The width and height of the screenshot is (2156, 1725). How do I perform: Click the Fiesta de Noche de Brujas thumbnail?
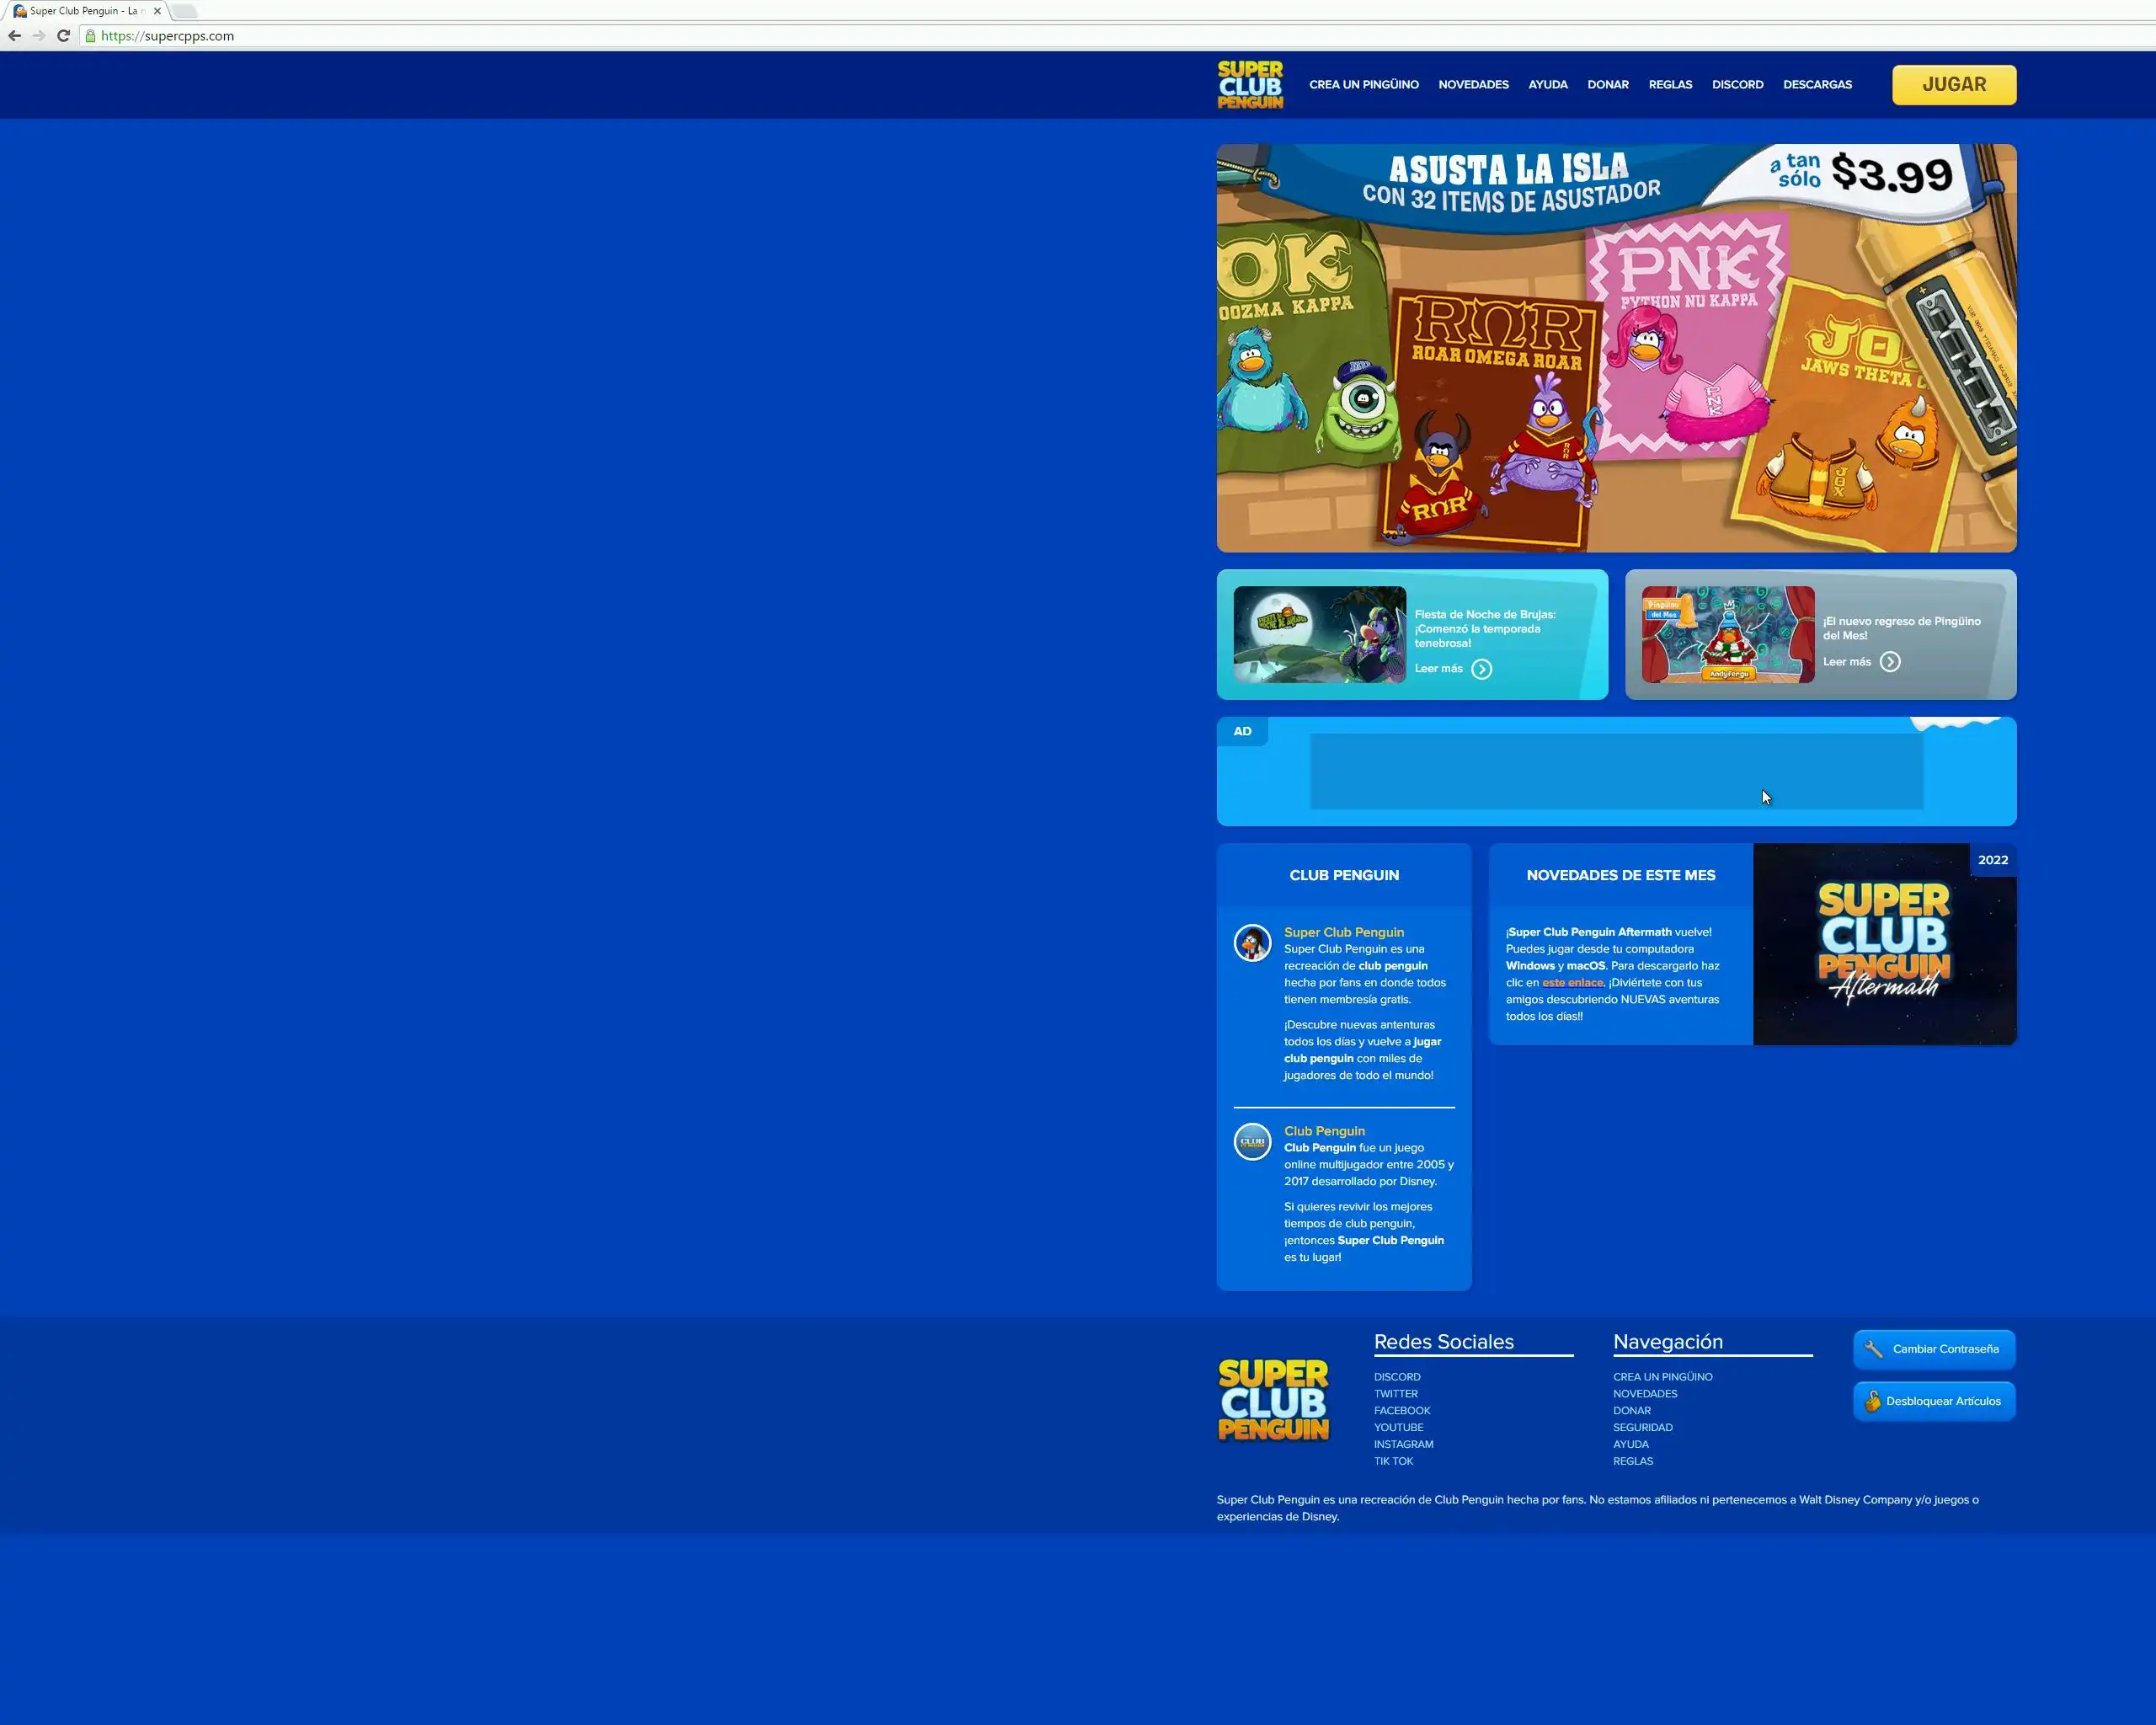click(1318, 634)
